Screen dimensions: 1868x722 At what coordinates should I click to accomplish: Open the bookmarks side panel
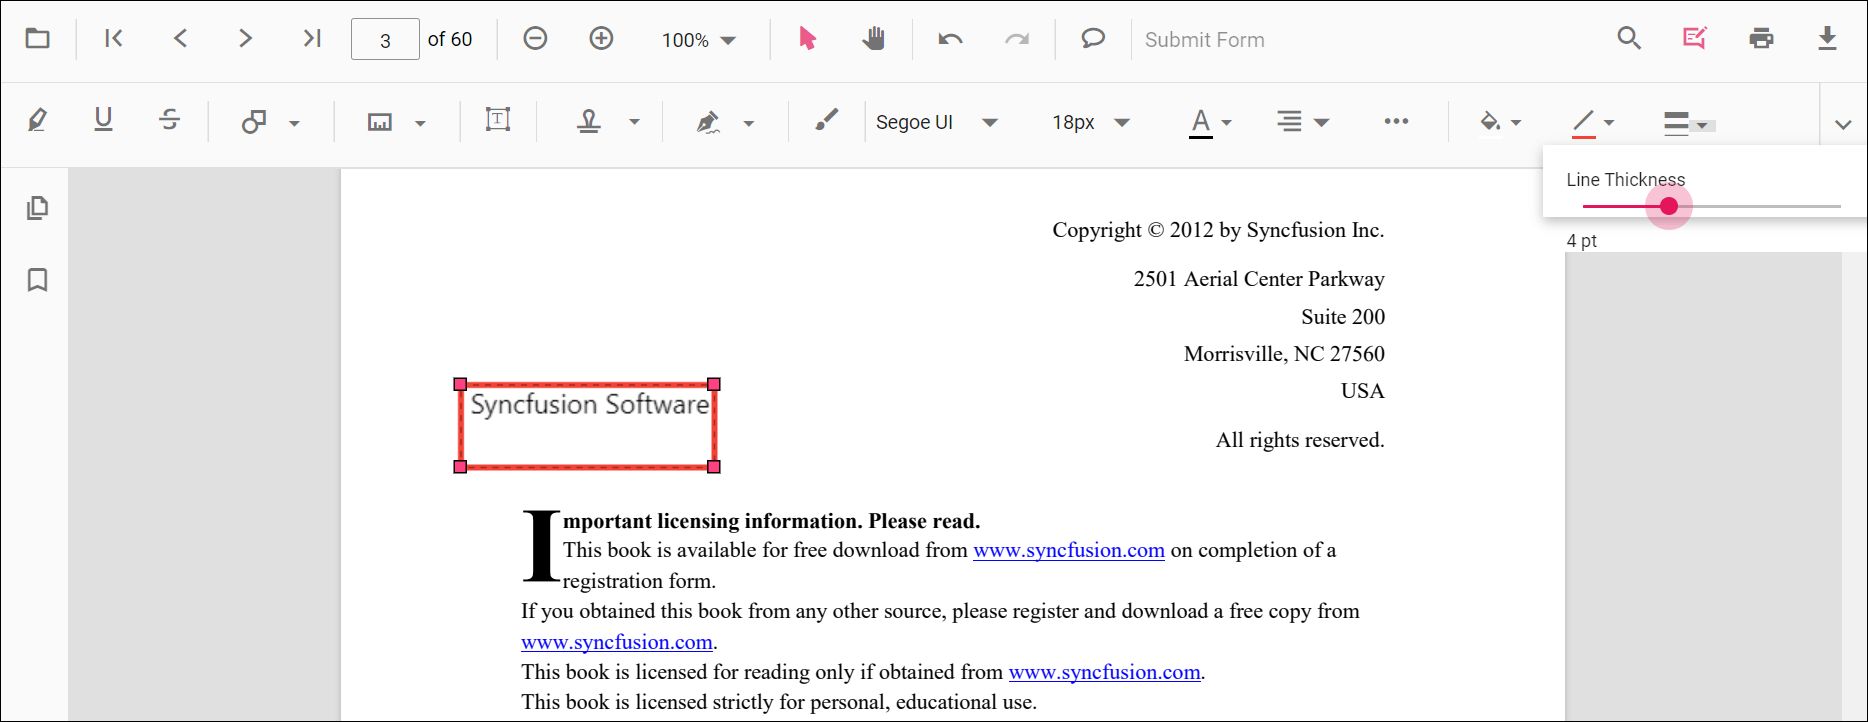click(x=37, y=280)
